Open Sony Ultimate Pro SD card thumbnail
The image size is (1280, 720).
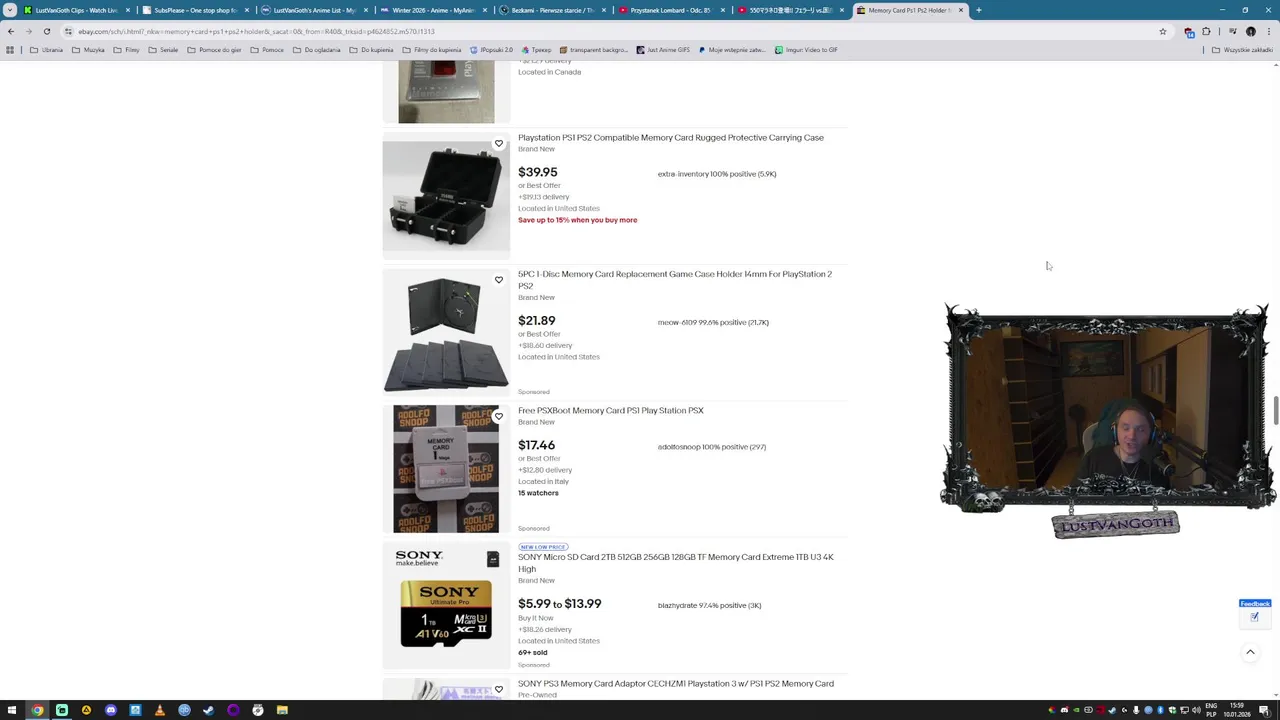click(446, 605)
